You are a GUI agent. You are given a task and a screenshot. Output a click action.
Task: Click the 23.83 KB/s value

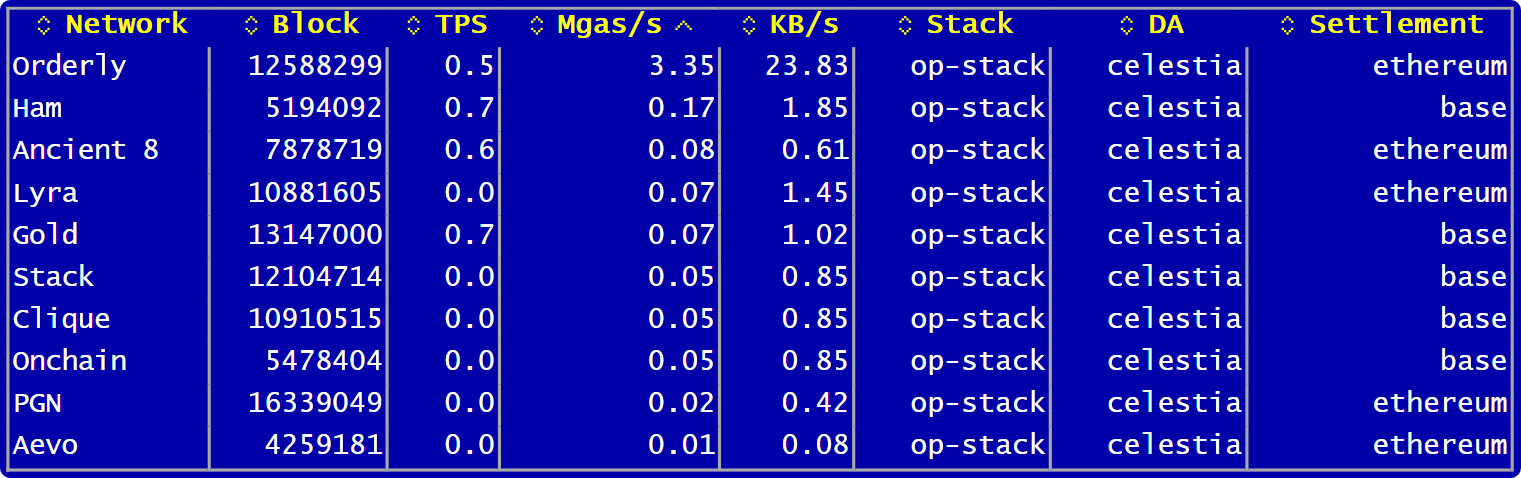coord(807,66)
